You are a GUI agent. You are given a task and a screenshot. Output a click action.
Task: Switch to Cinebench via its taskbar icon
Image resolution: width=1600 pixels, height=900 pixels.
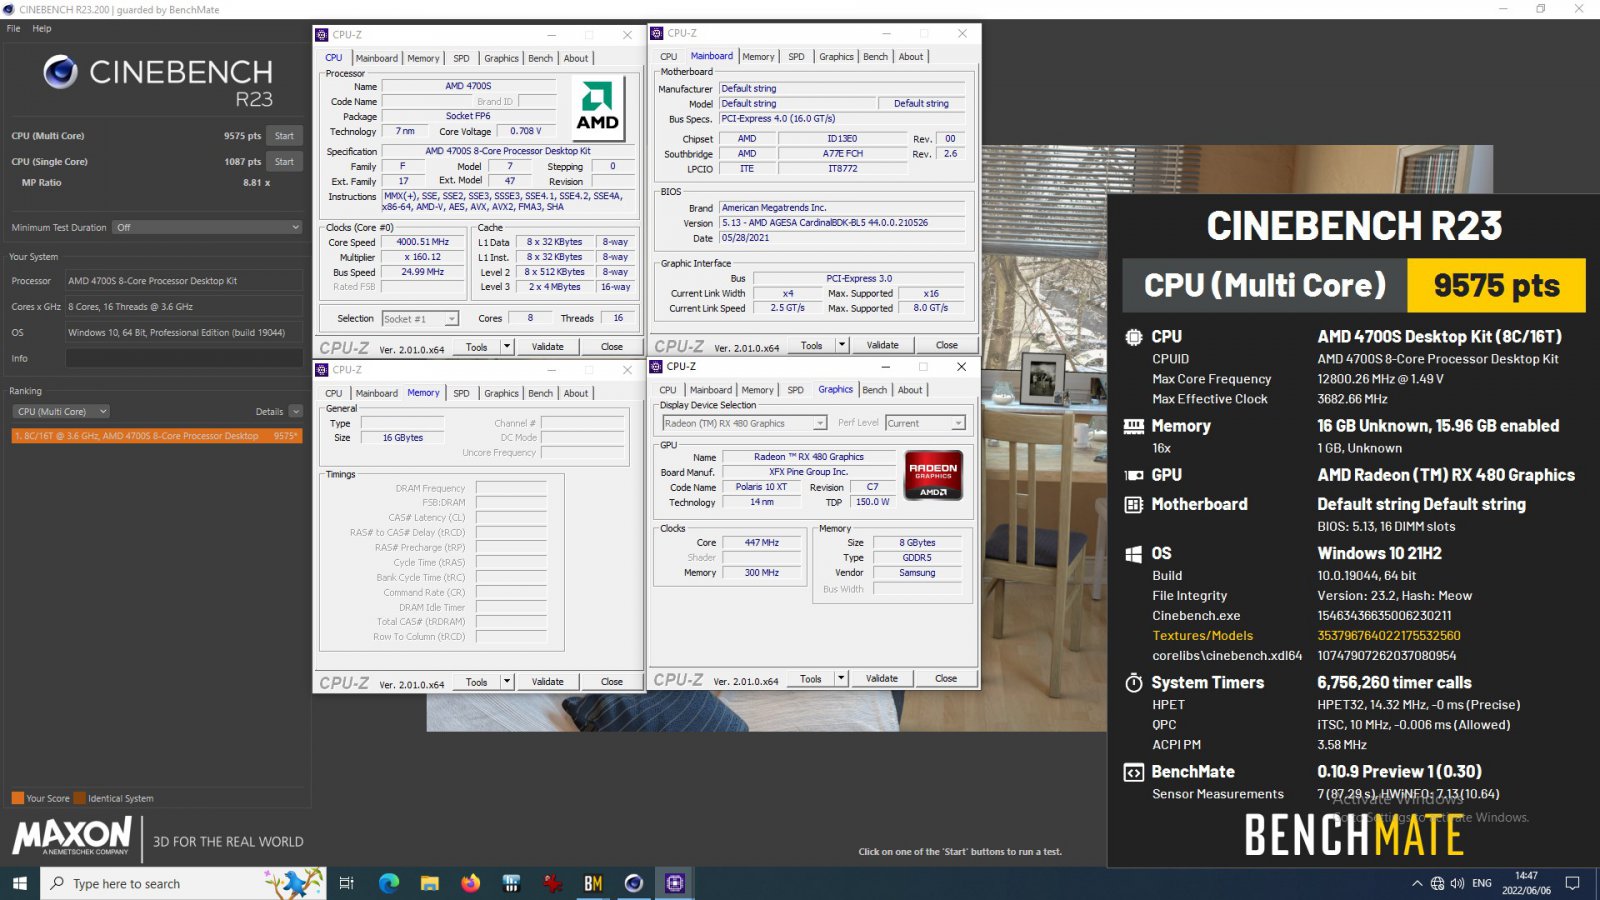point(634,883)
